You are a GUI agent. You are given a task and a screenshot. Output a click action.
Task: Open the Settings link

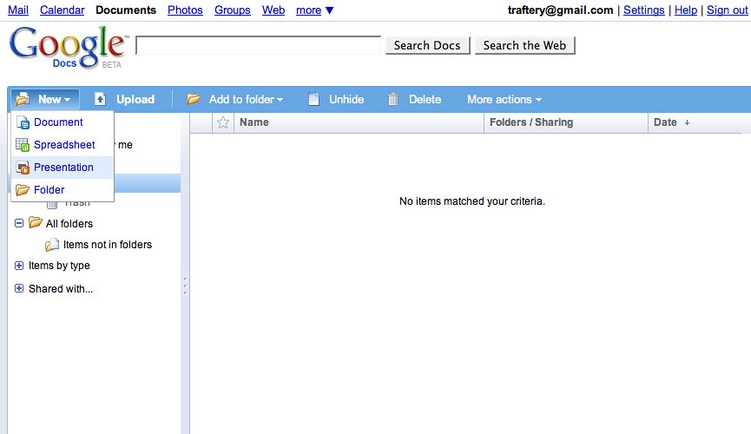click(x=644, y=10)
